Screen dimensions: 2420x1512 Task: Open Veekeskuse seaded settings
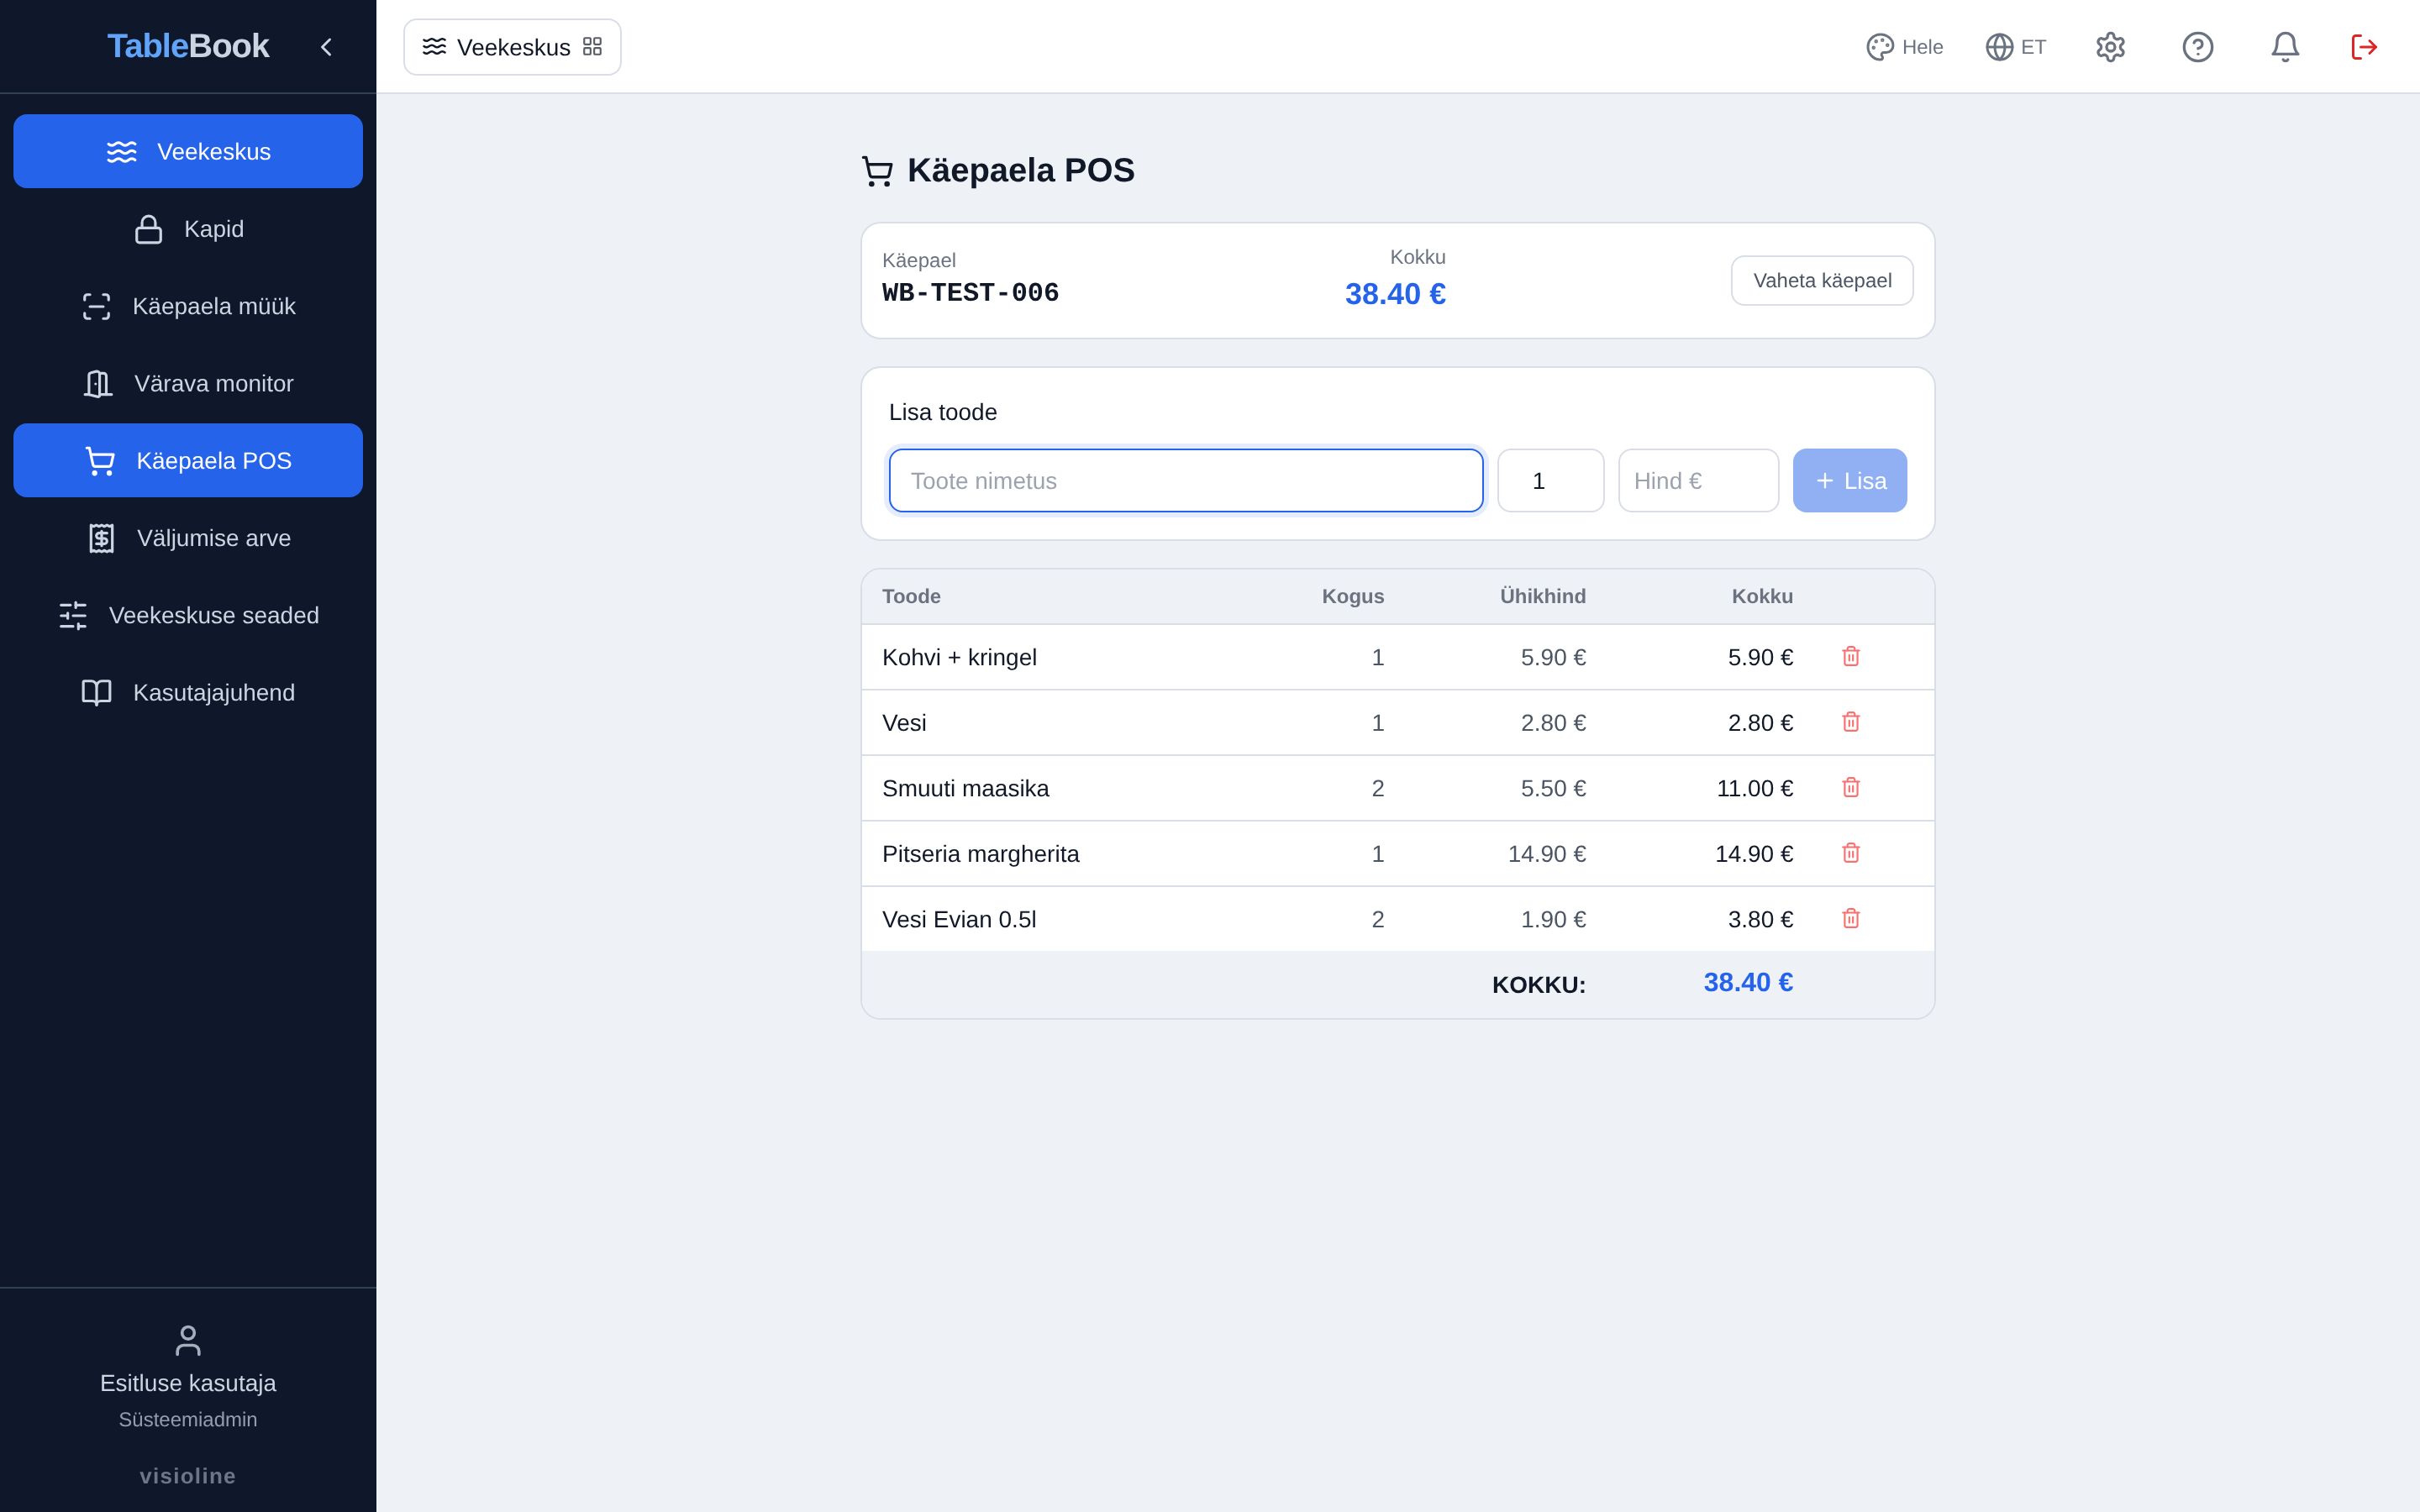tap(188, 615)
